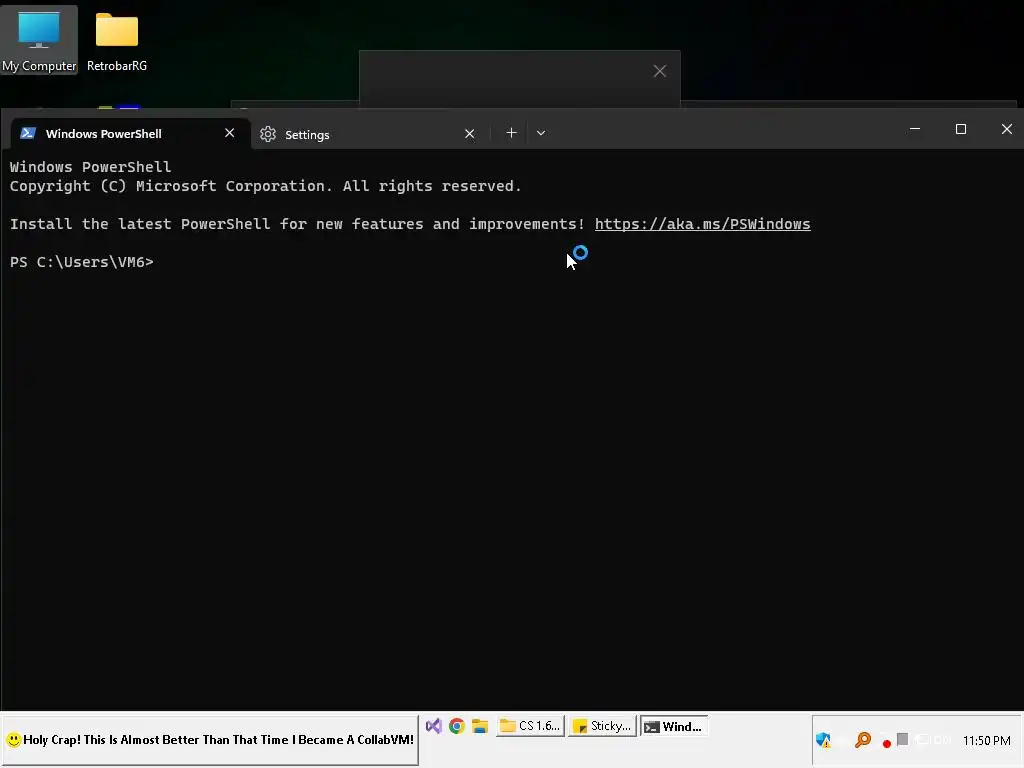Switch to Sticky Notes taskbar button

tap(602, 726)
